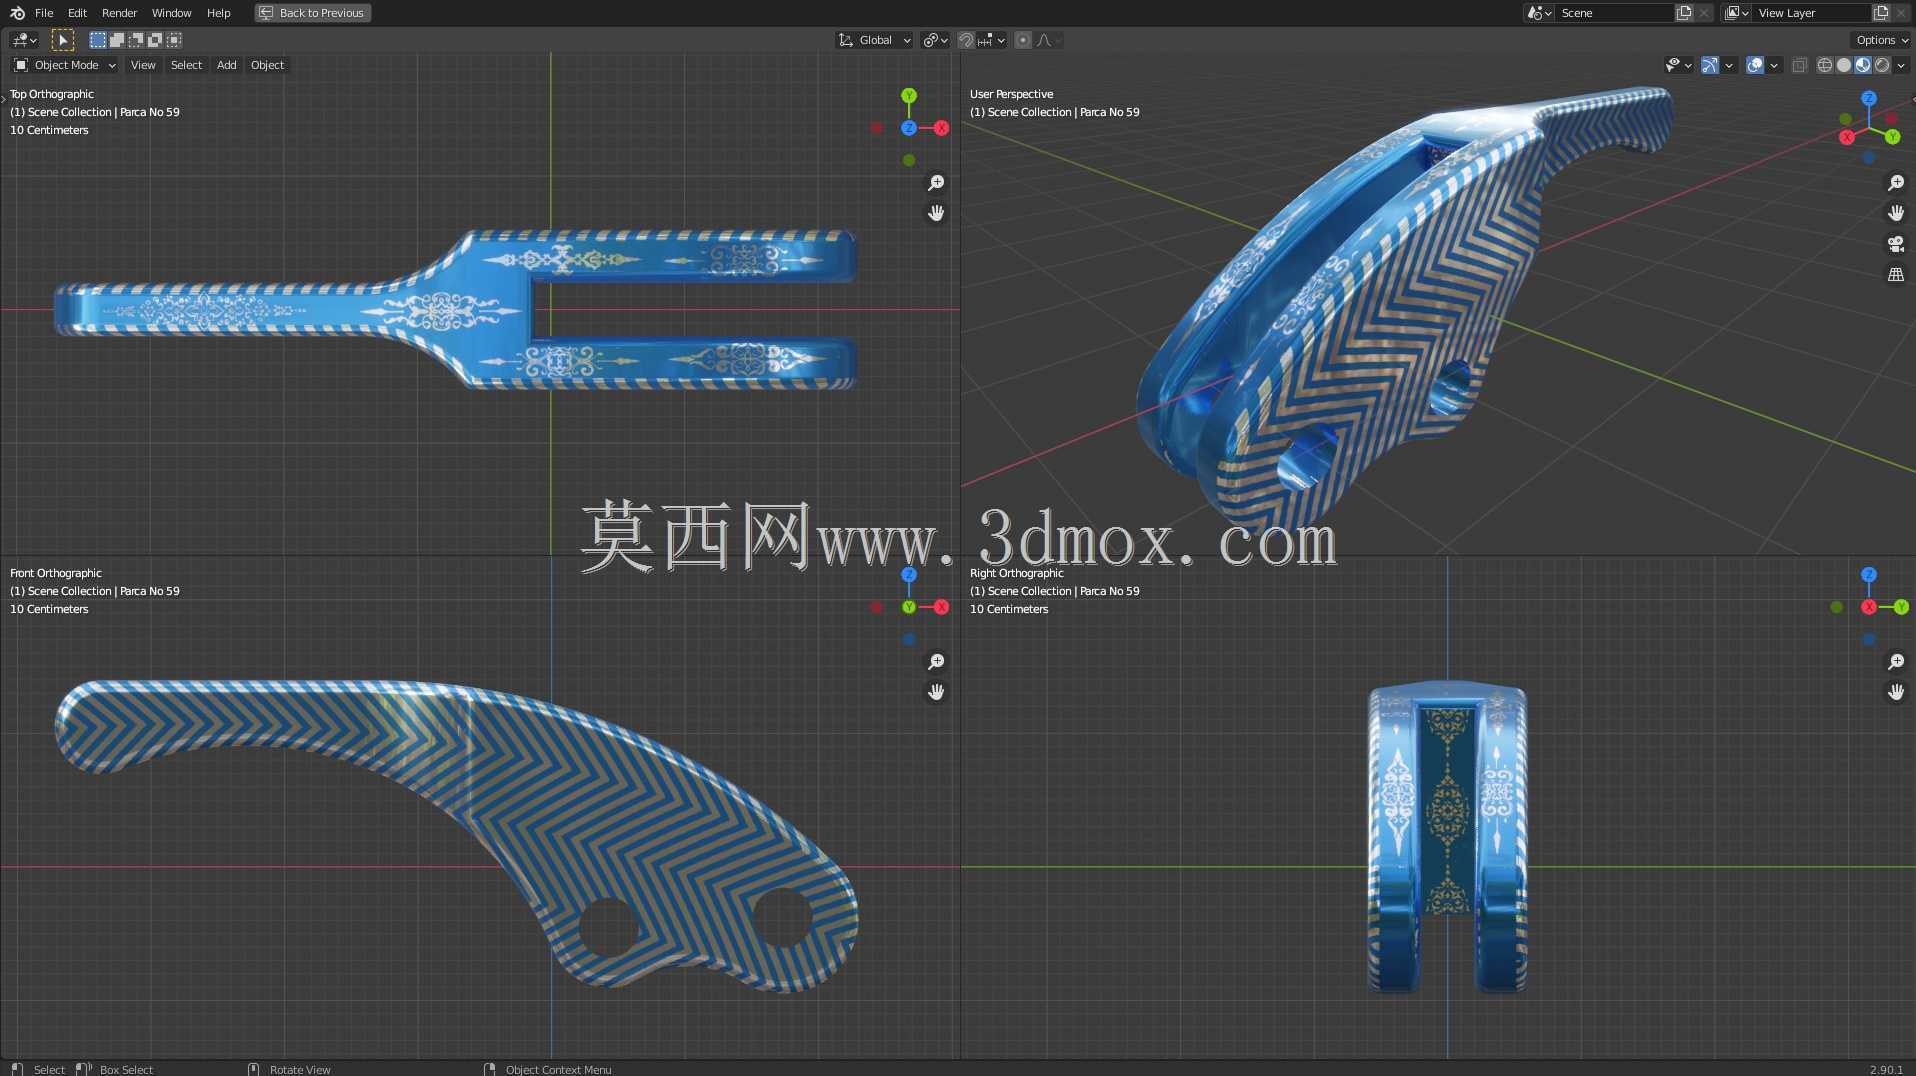Open the Edit menu
Viewport: 1916px width, 1076px height.
tap(77, 13)
